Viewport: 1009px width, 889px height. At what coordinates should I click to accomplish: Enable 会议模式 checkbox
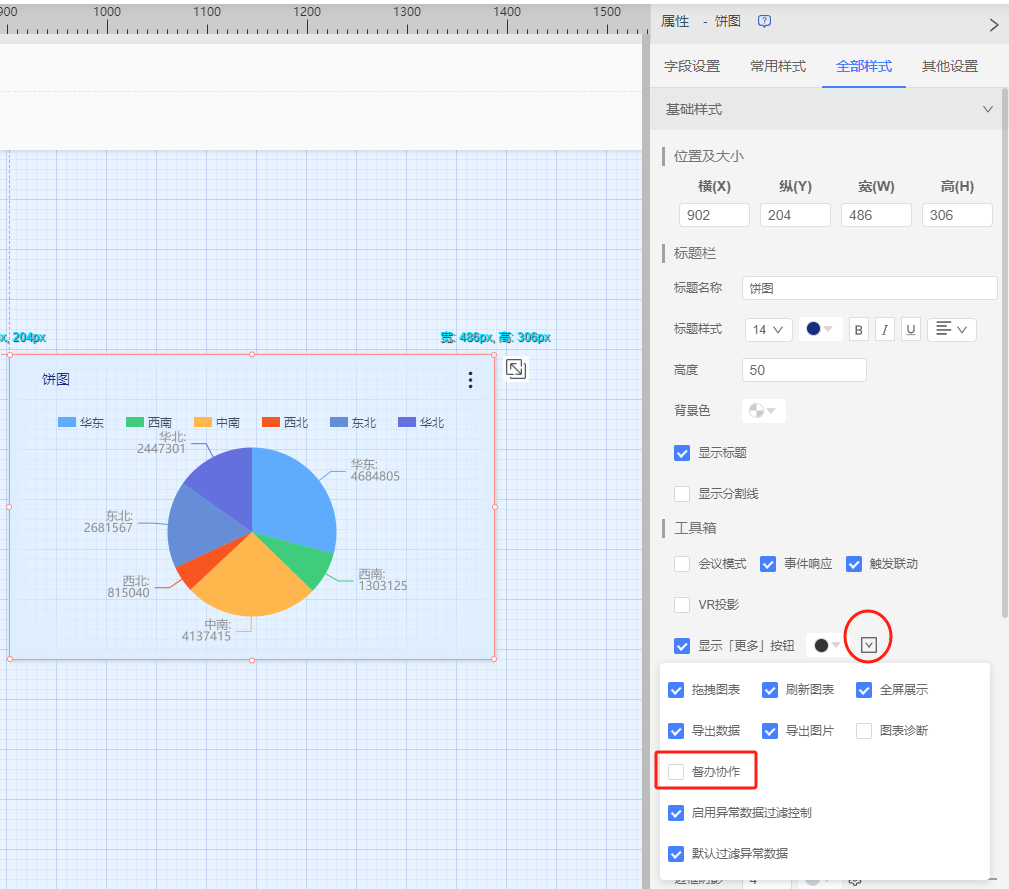682,564
